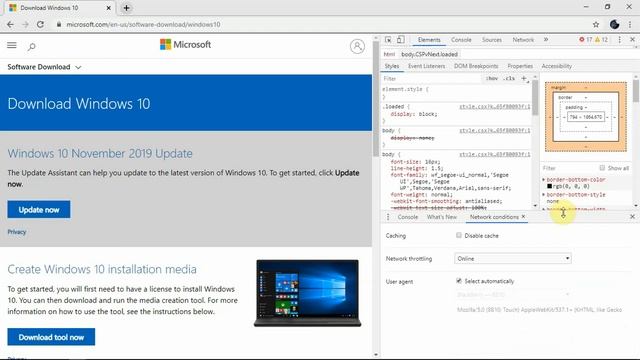The image size is (640, 360).
Task: Open the Chrome three-dot menu
Action: point(630,24)
